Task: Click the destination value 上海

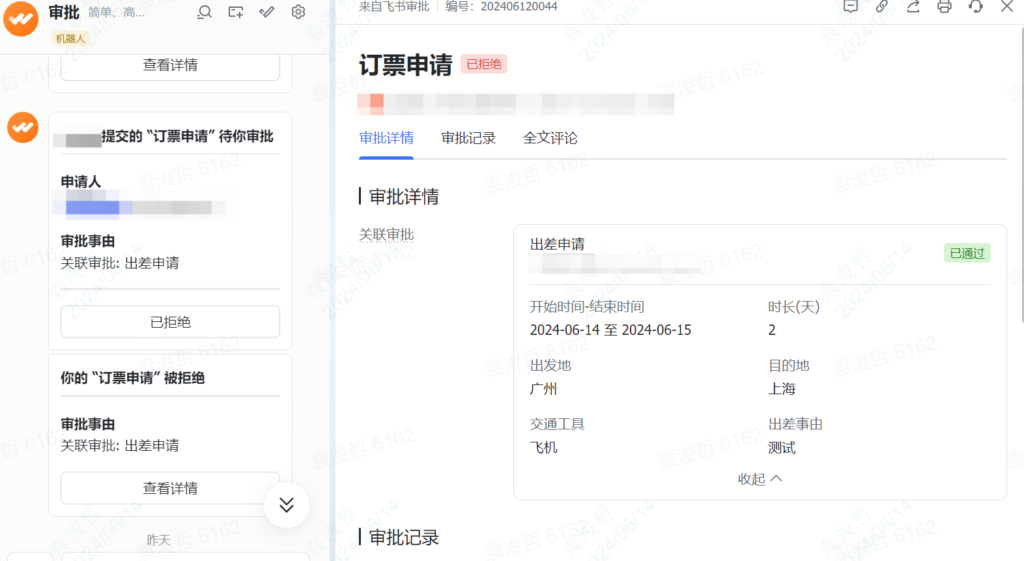Action: [x=782, y=389]
